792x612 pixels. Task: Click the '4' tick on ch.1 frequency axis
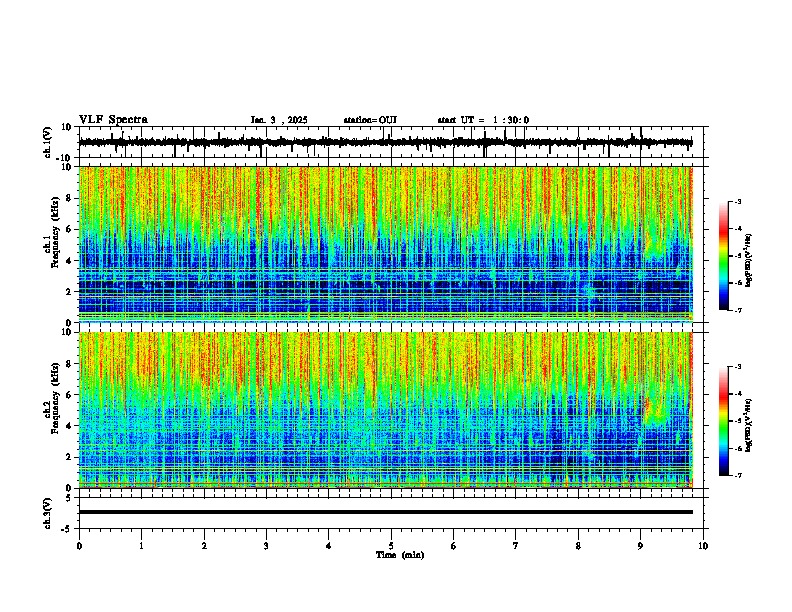[x=69, y=261]
